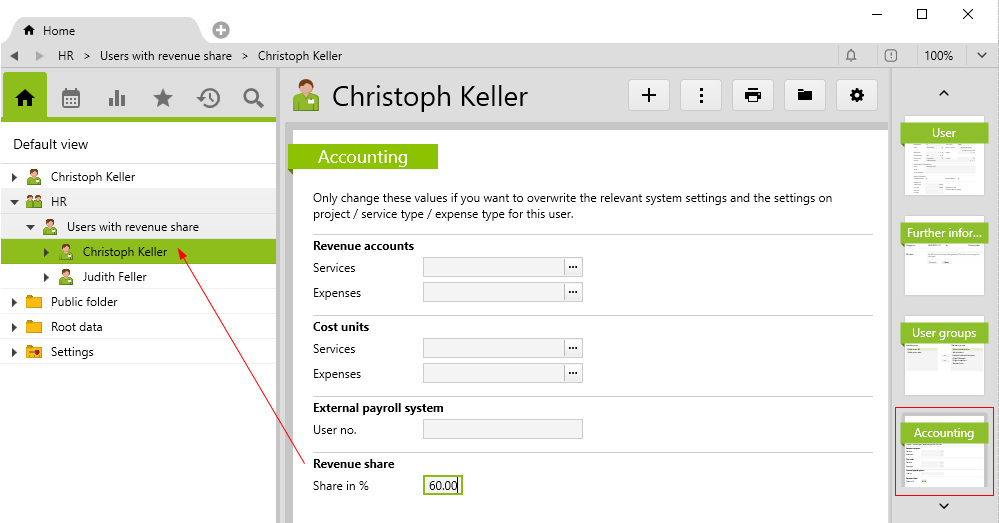The height and width of the screenshot is (523, 999).
Task: Click the Share in % input field
Action: click(442, 486)
